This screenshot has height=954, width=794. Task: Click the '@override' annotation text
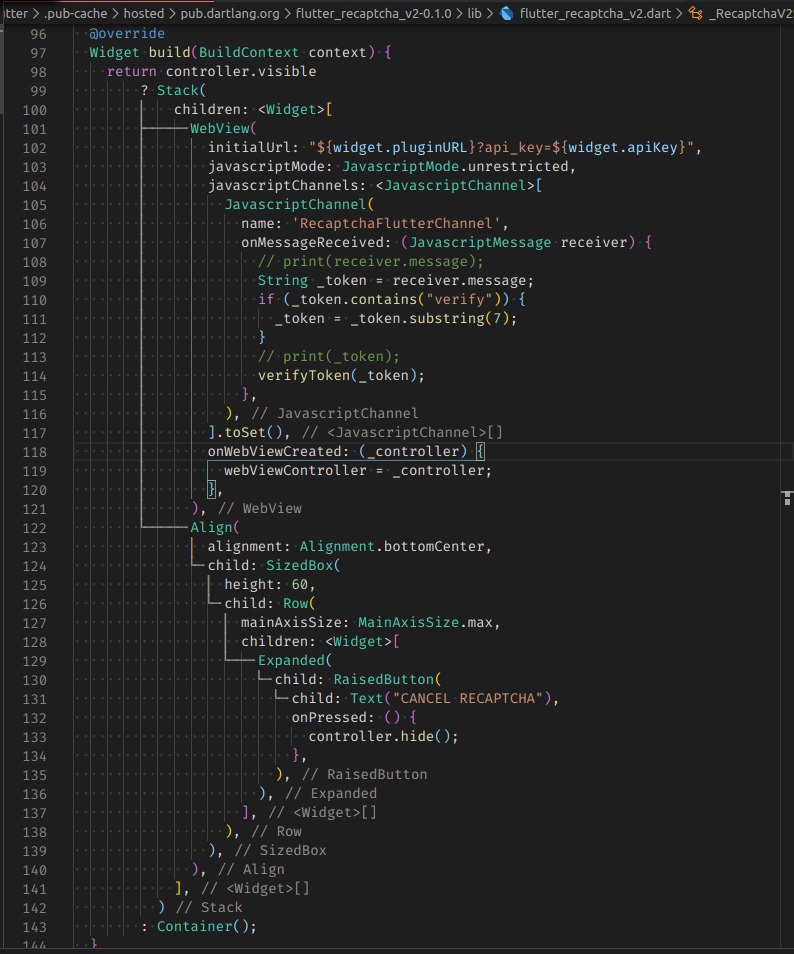tap(127, 33)
